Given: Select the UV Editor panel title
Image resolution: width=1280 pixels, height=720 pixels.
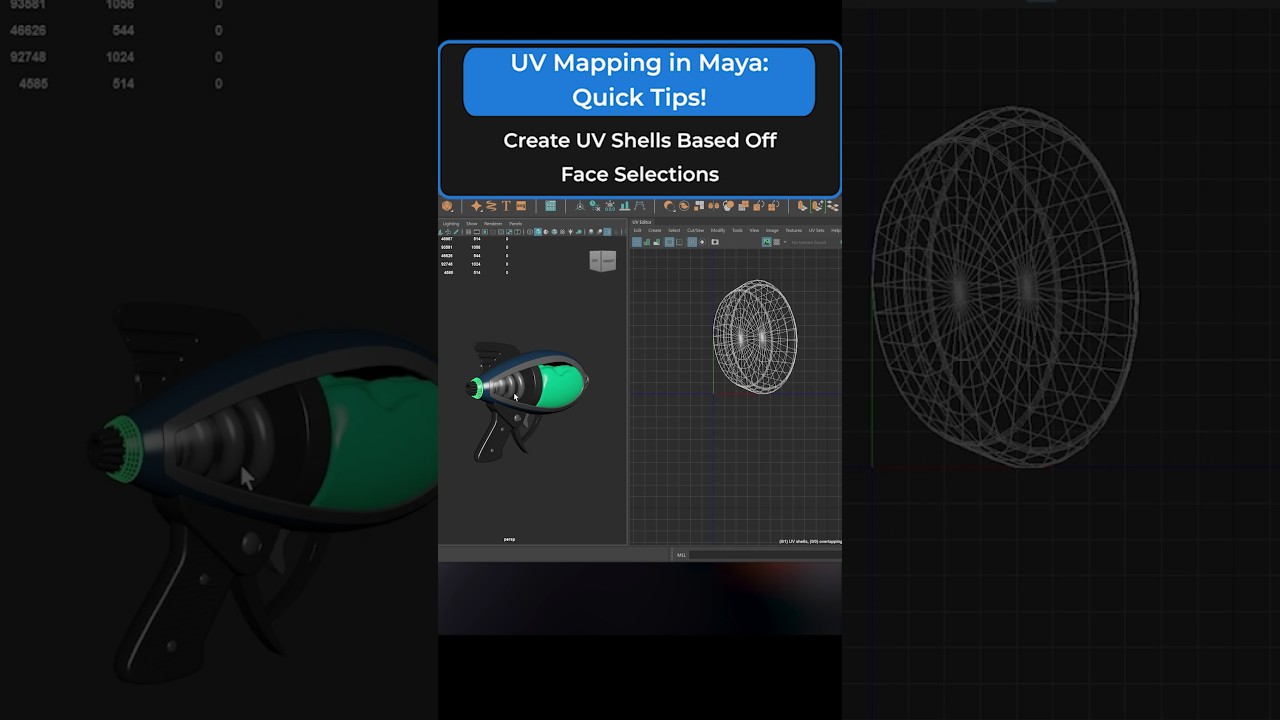Looking at the screenshot, I should pyautogui.click(x=642, y=222).
